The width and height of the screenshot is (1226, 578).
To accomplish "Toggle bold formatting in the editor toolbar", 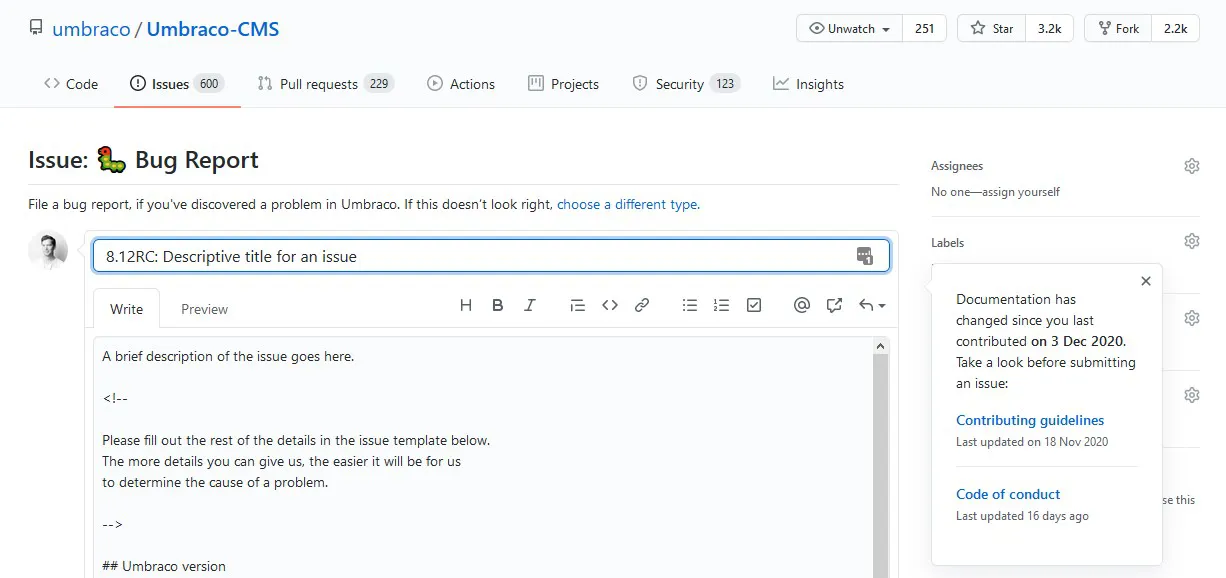I will tap(497, 305).
